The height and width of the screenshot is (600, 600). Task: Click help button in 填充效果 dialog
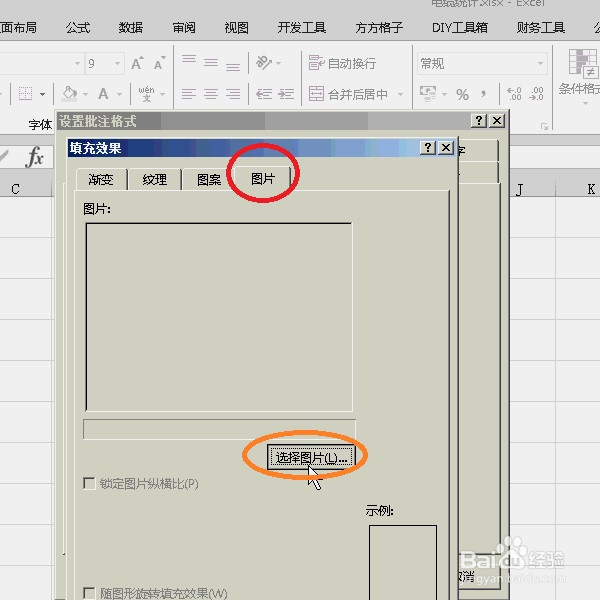(x=428, y=148)
